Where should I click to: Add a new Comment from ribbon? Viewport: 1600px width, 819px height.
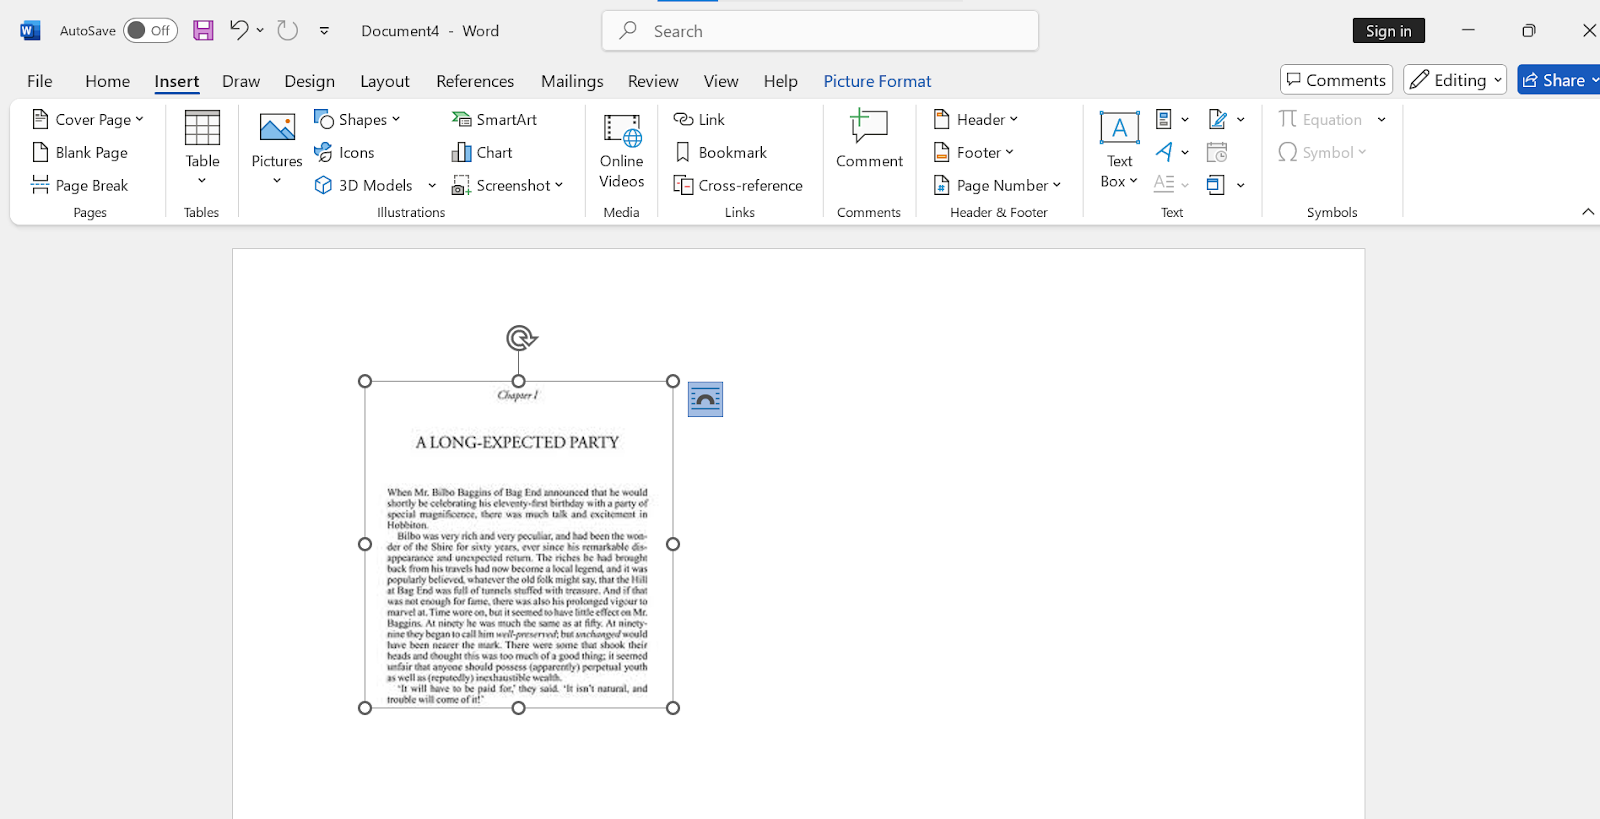pyautogui.click(x=869, y=139)
